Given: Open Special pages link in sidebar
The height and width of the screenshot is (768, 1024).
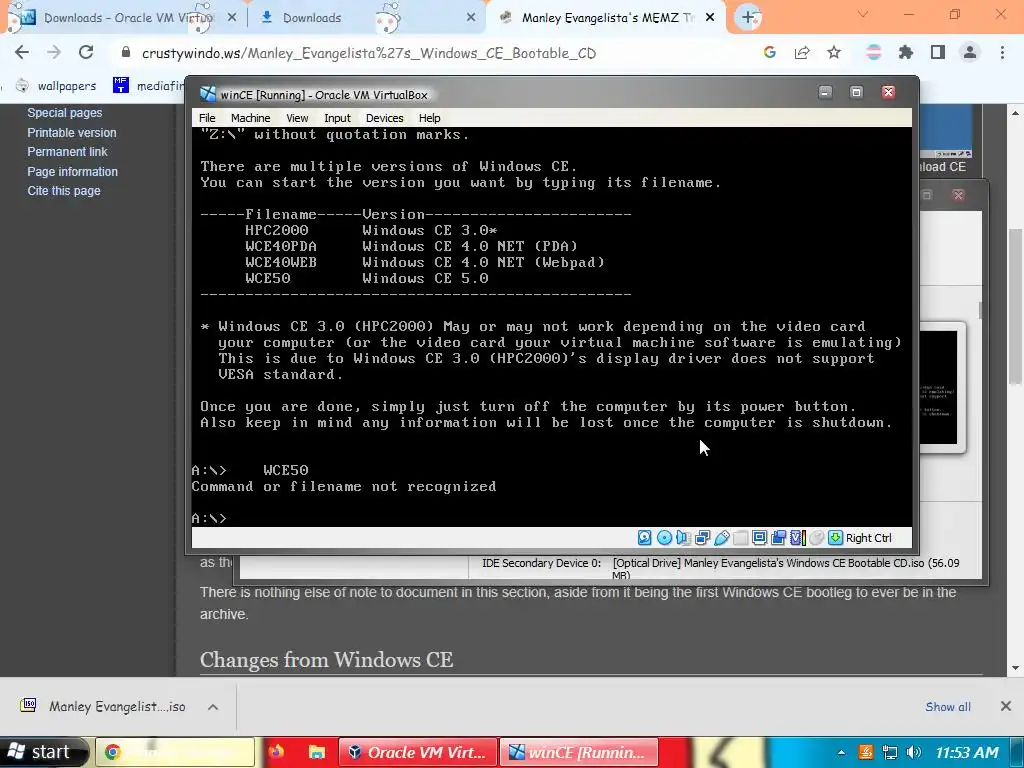Looking at the screenshot, I should 65,112.
